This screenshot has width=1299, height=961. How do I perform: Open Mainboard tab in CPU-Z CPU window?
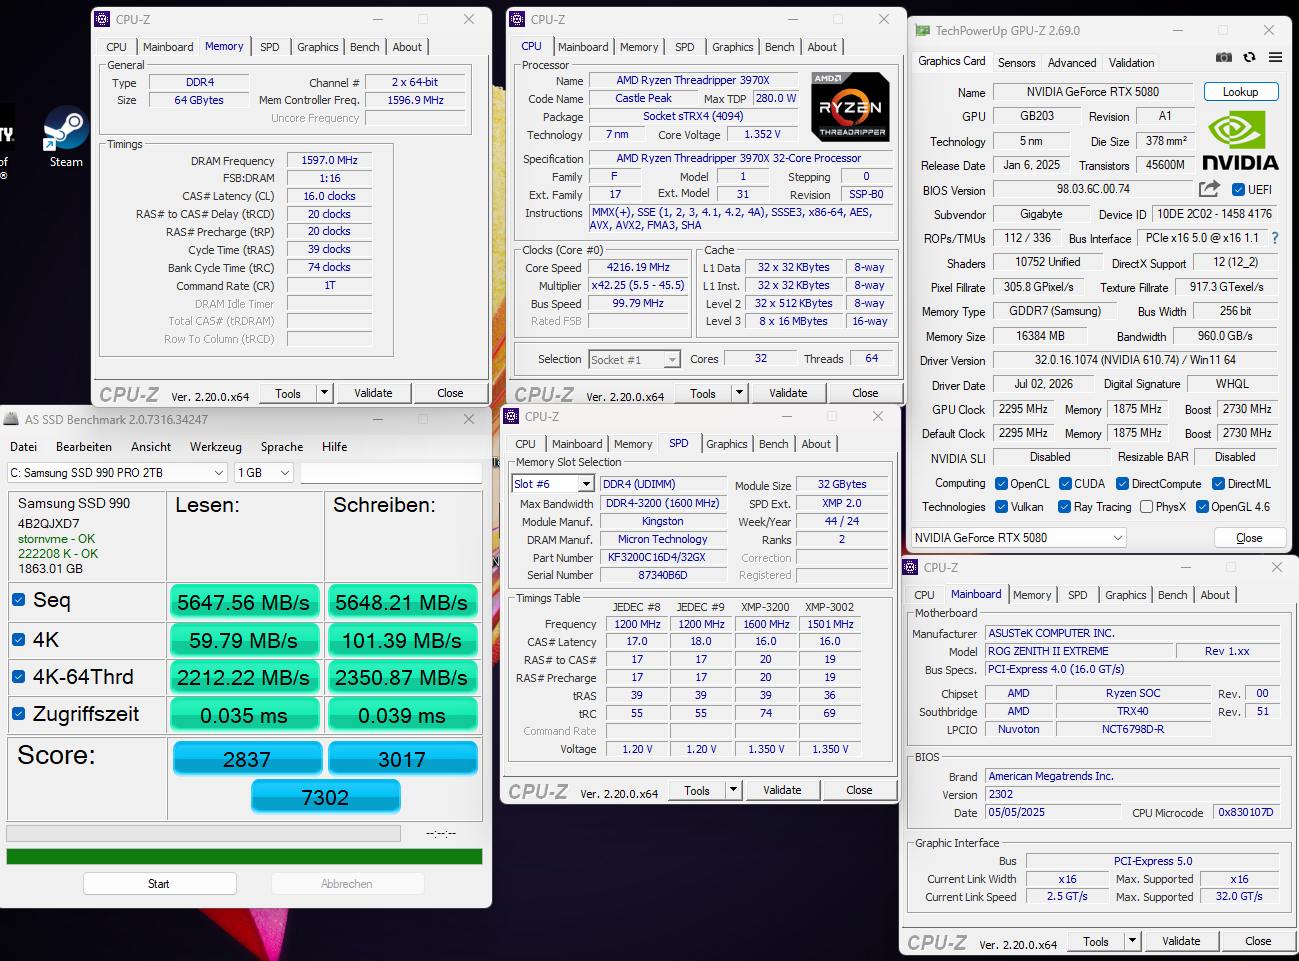[x=583, y=47]
